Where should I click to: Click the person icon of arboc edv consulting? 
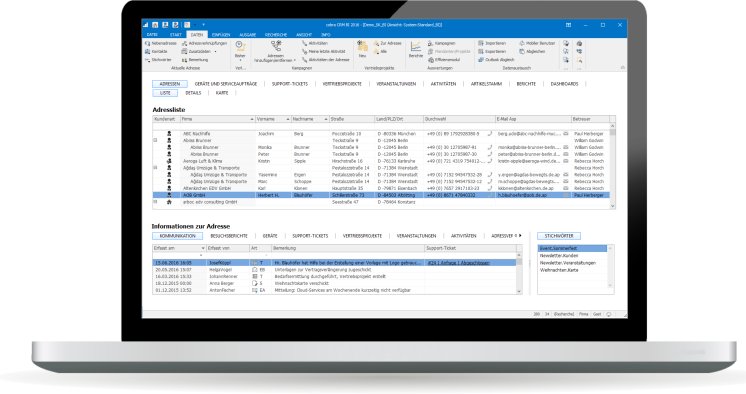point(169,202)
